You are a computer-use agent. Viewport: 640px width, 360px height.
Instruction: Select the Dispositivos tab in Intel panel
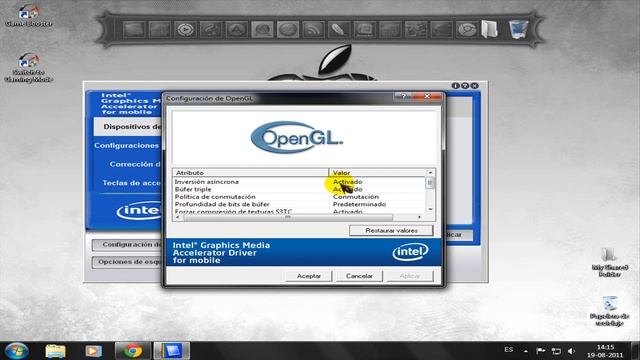pos(128,127)
